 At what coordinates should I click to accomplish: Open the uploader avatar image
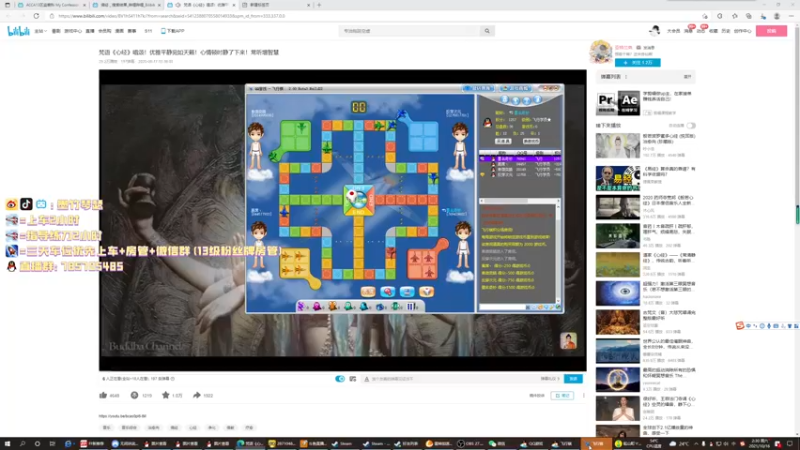(x=601, y=52)
